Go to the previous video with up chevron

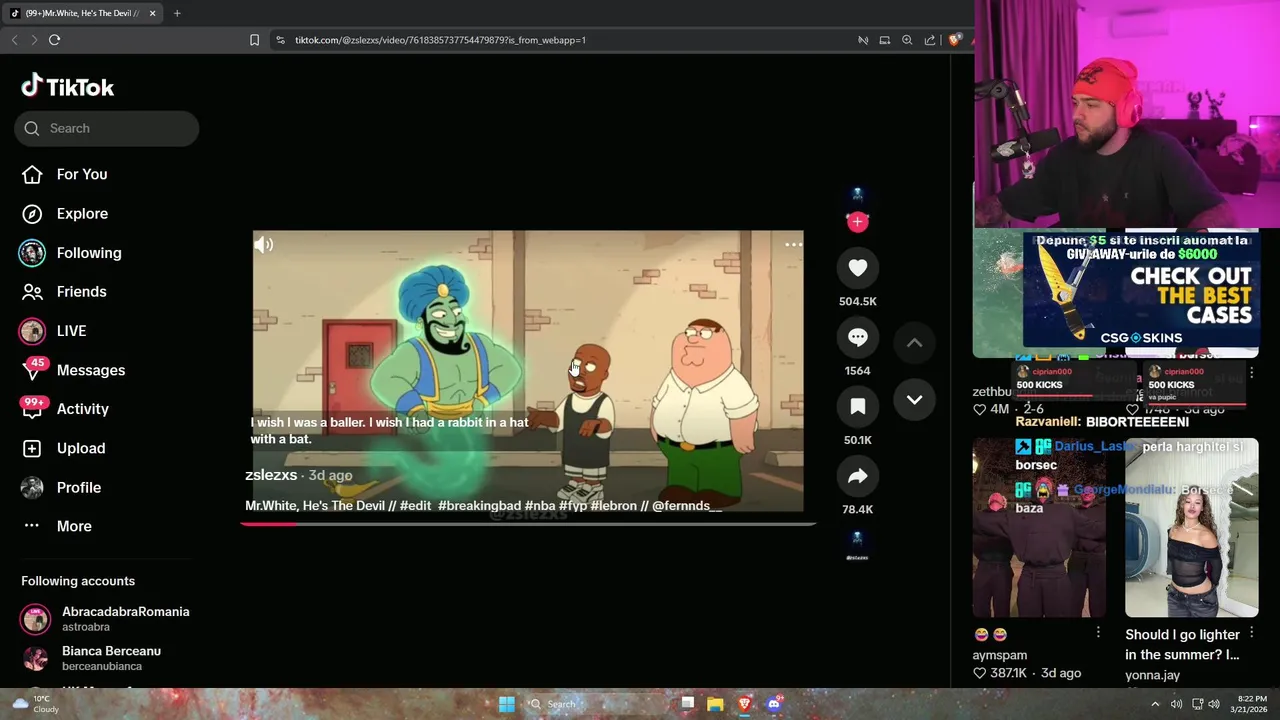(x=914, y=343)
